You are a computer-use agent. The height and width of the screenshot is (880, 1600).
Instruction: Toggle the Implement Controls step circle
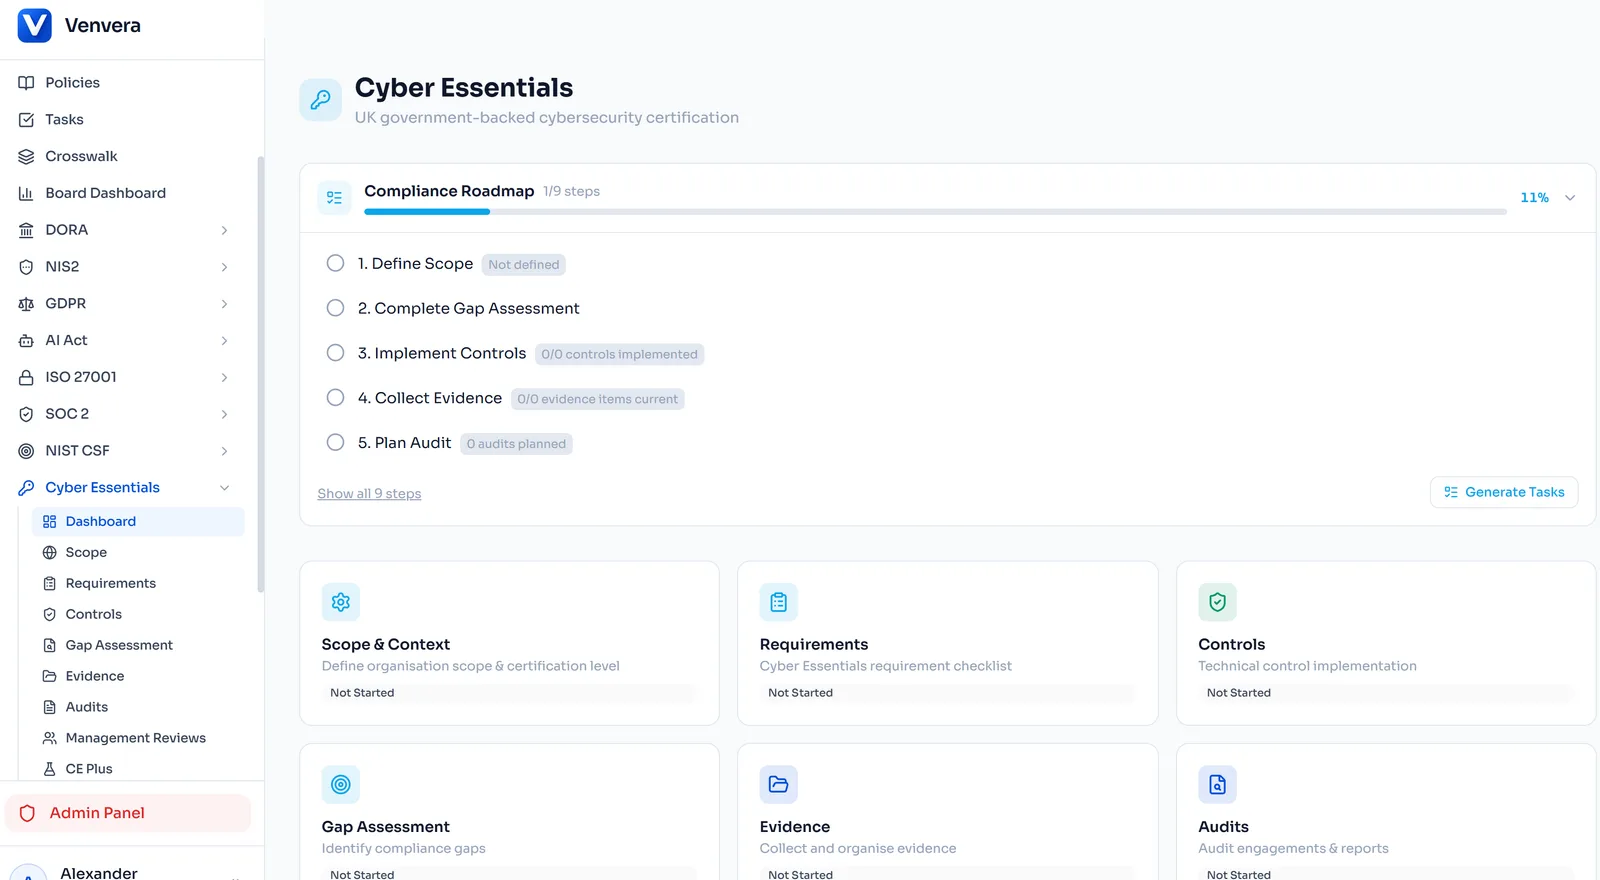click(336, 353)
